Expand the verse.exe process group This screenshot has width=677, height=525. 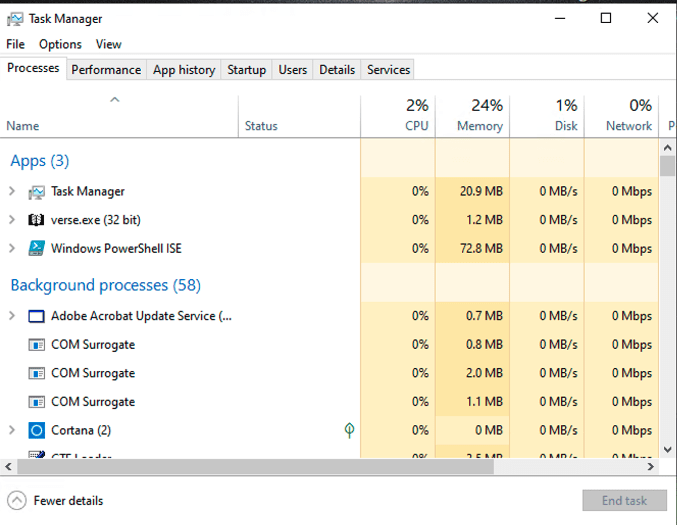pyautogui.click(x=12, y=220)
